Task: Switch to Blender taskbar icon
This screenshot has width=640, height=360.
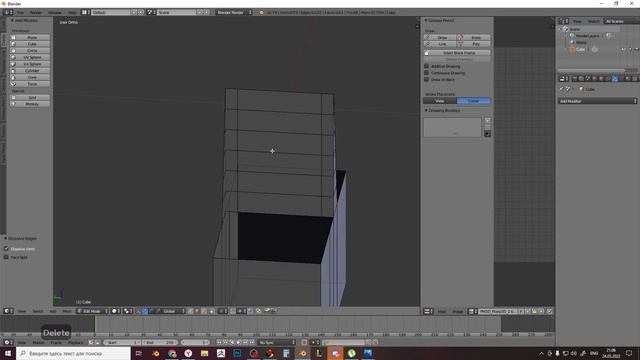Action: pyautogui.click(x=302, y=353)
